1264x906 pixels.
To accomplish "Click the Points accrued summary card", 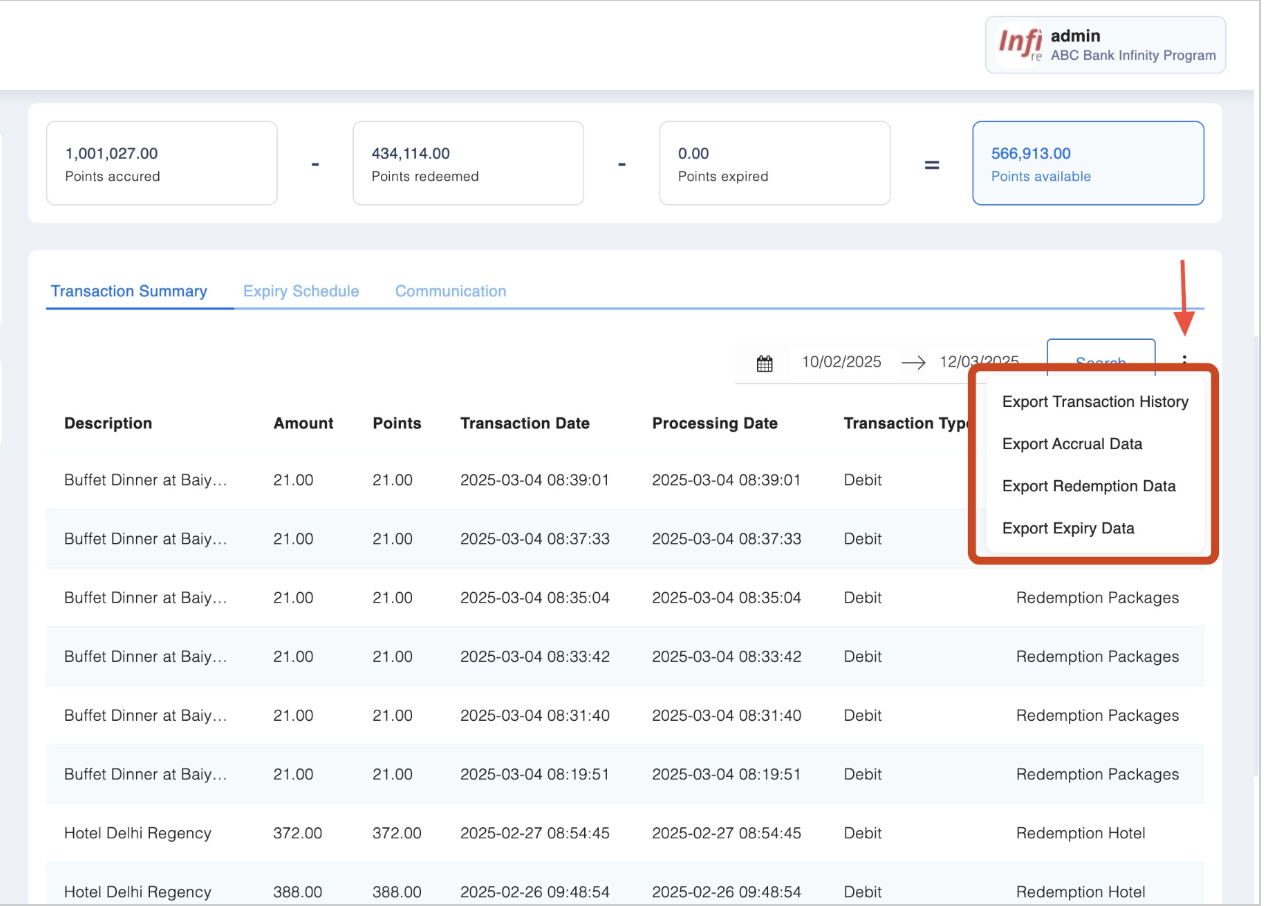I will (x=161, y=164).
